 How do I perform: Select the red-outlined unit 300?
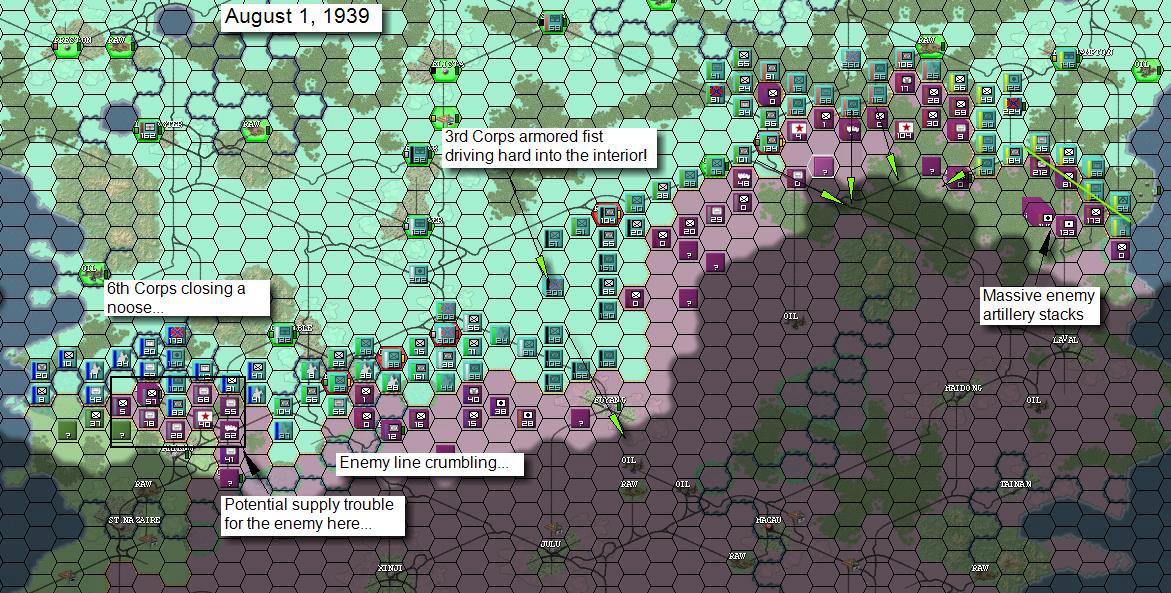click(x=446, y=335)
